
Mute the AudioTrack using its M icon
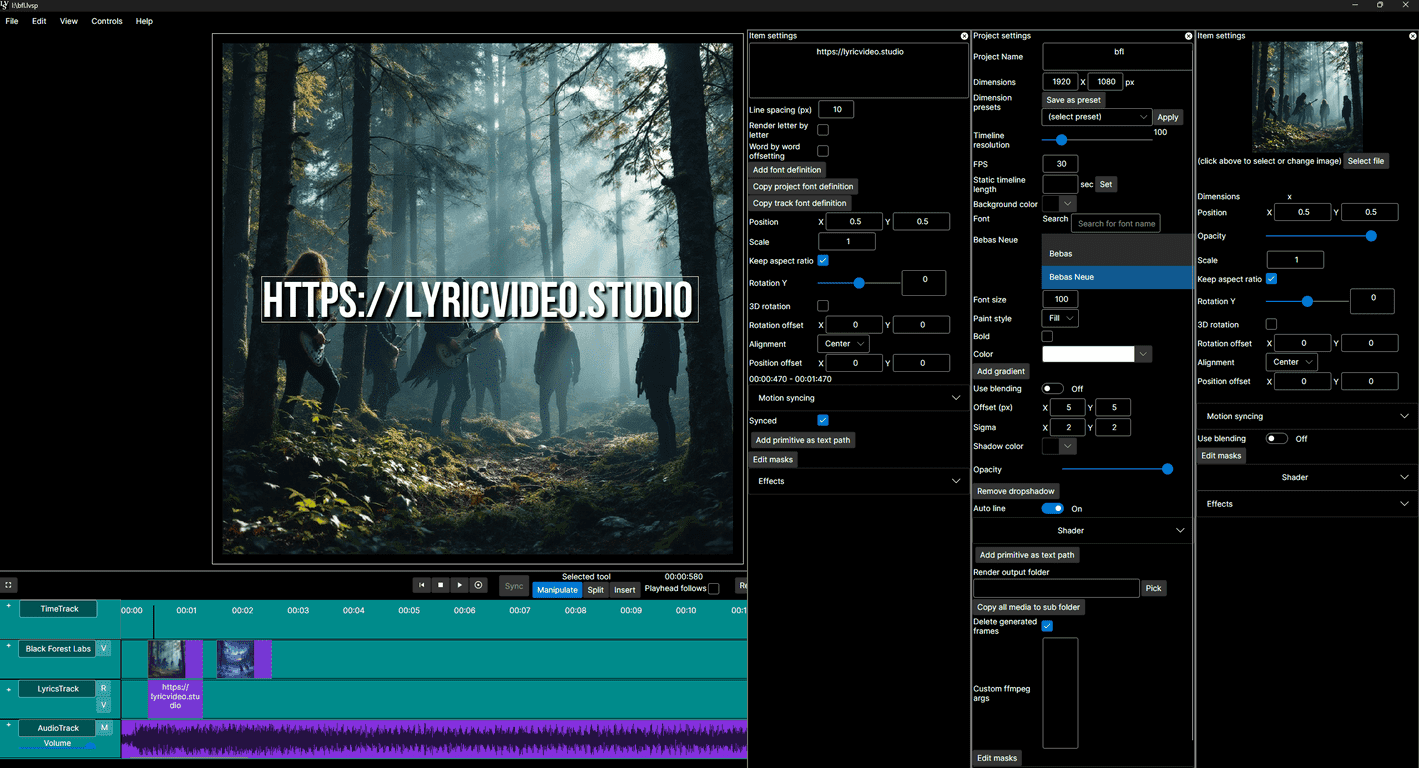pyautogui.click(x=103, y=727)
